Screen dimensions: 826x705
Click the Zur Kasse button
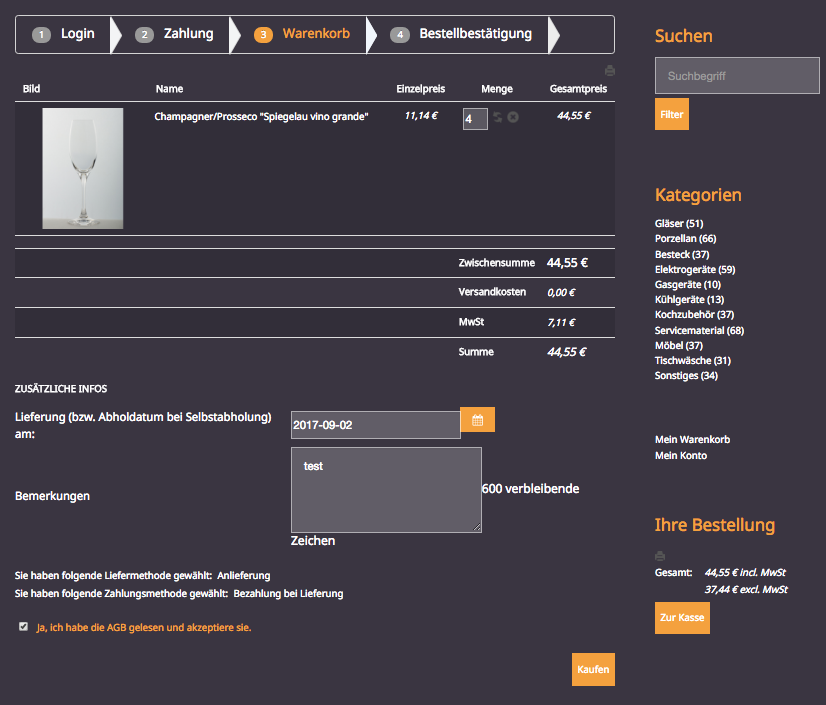(x=682, y=618)
